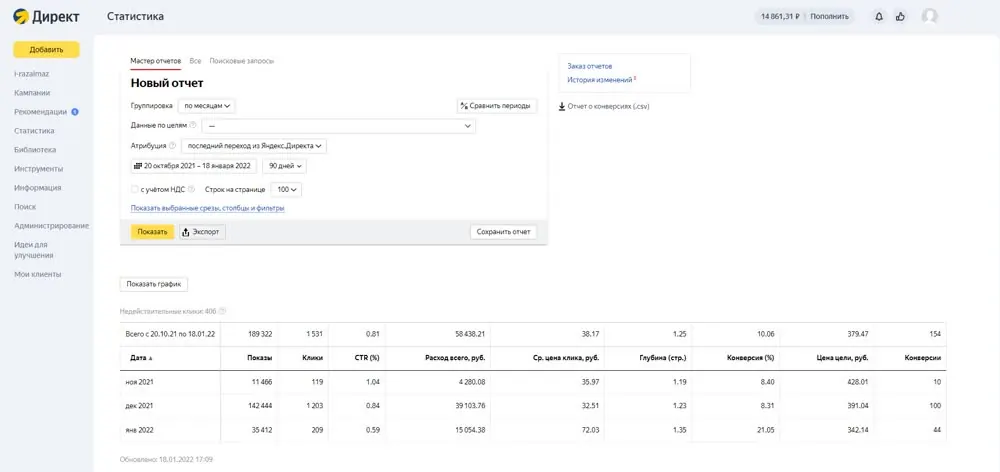
Task: Sort by the Показы column header
Action: click(260, 358)
